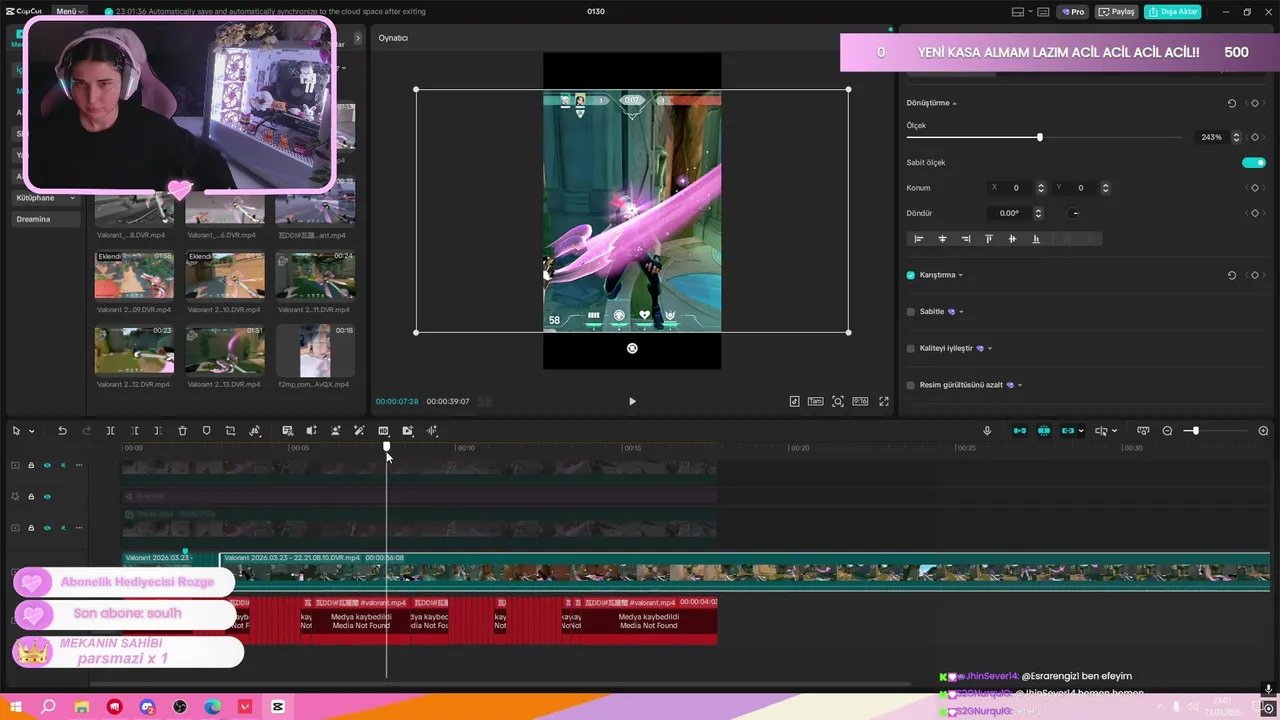This screenshot has width=1280, height=720.
Task: Select the Valorant 2...13.DVR.mp4 media thumbnail
Action: tap(225, 351)
